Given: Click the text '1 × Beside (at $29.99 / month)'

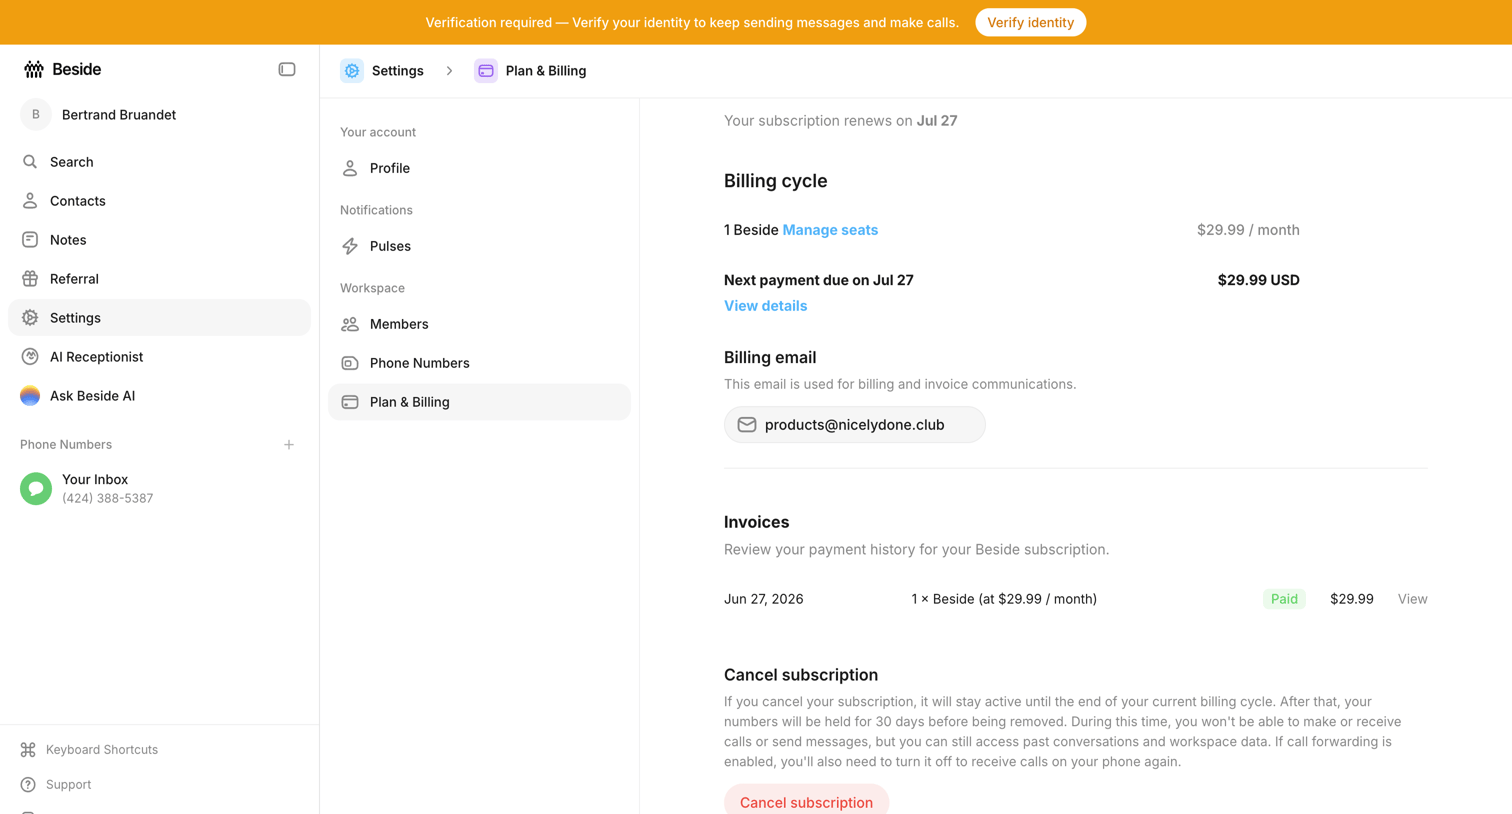Looking at the screenshot, I should pos(1004,599).
